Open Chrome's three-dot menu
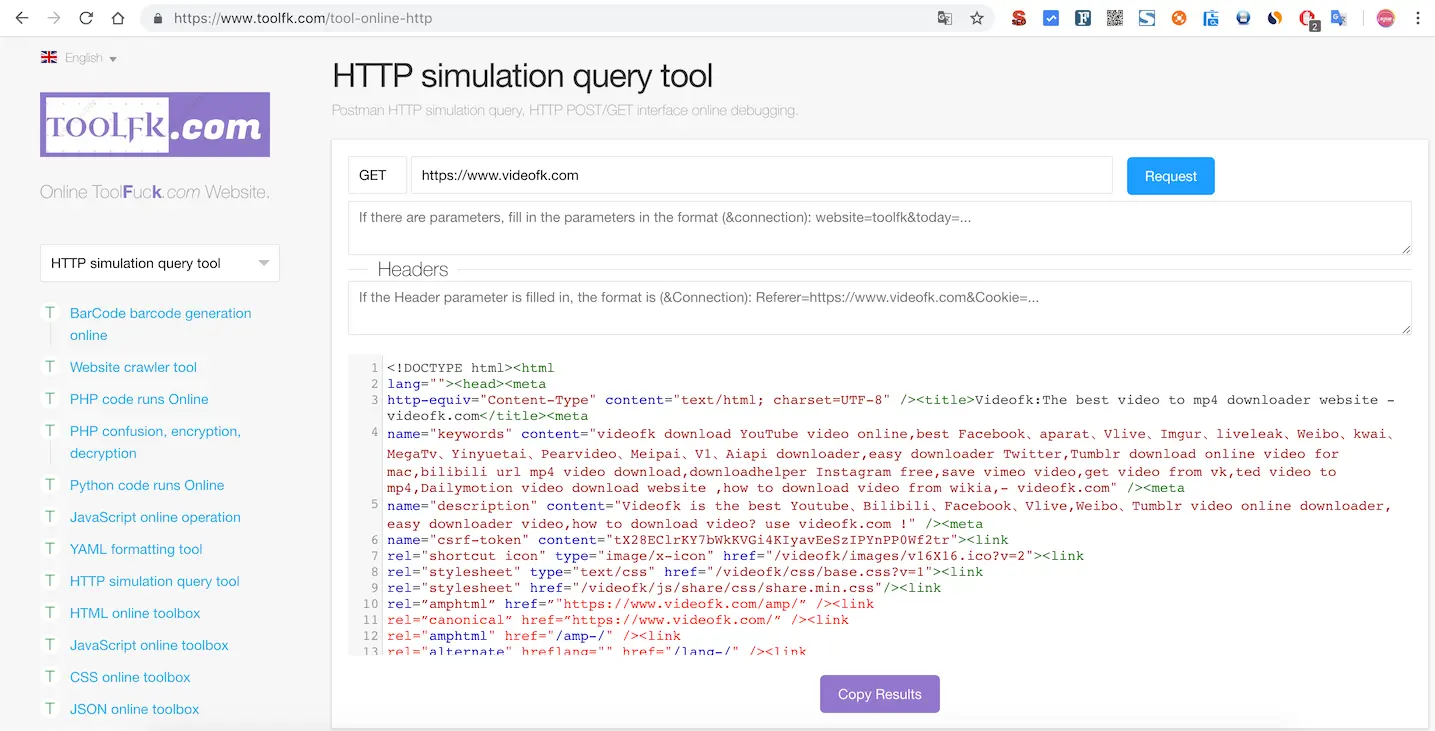Screen dimensions: 1435x731 pyautogui.click(x=1419, y=17)
